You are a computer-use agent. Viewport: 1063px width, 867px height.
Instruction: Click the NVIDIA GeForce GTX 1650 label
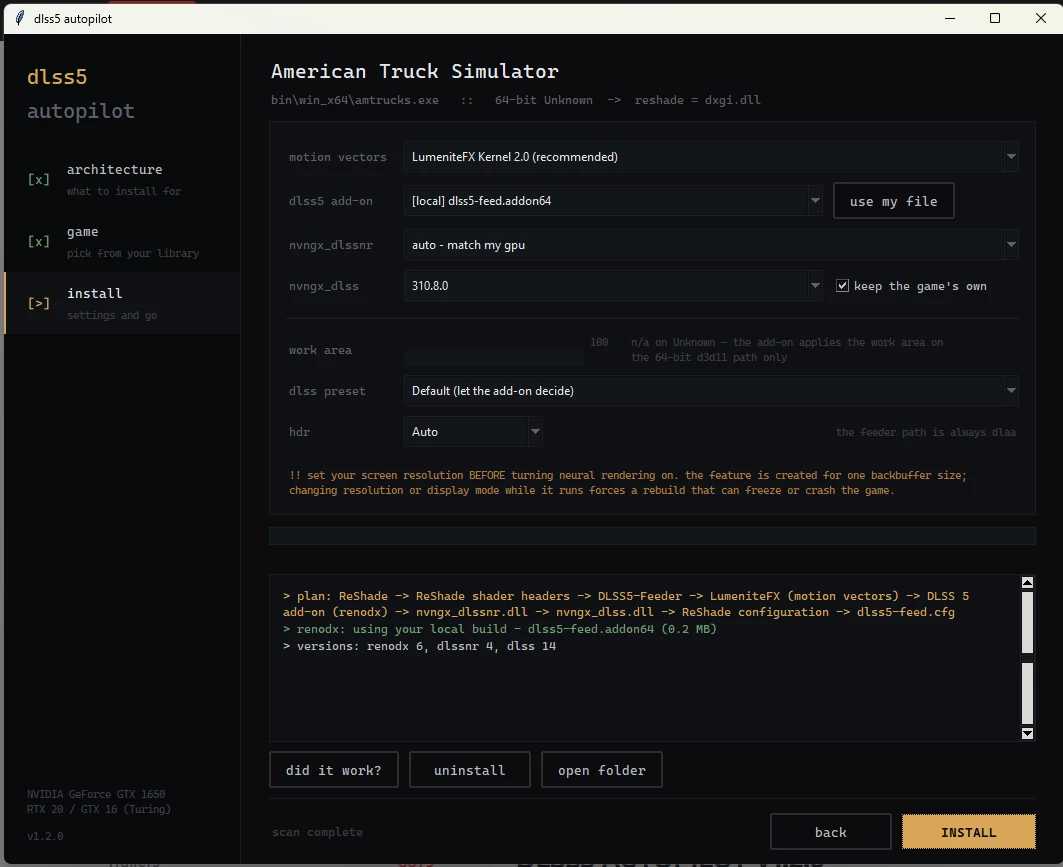(x=96, y=794)
